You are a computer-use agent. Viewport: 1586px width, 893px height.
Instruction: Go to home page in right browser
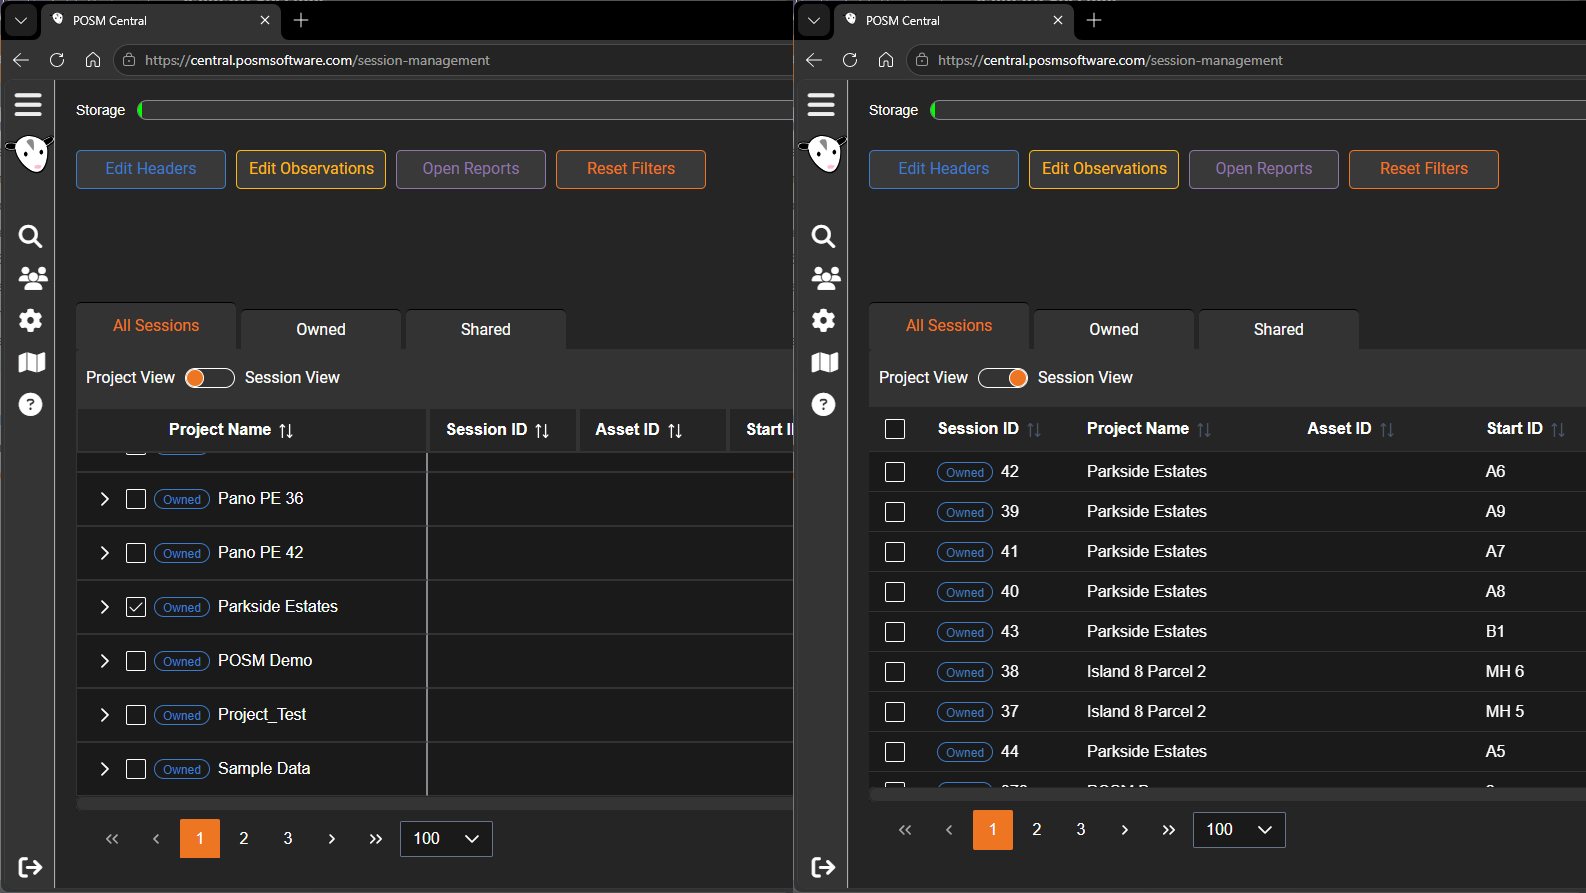click(886, 60)
